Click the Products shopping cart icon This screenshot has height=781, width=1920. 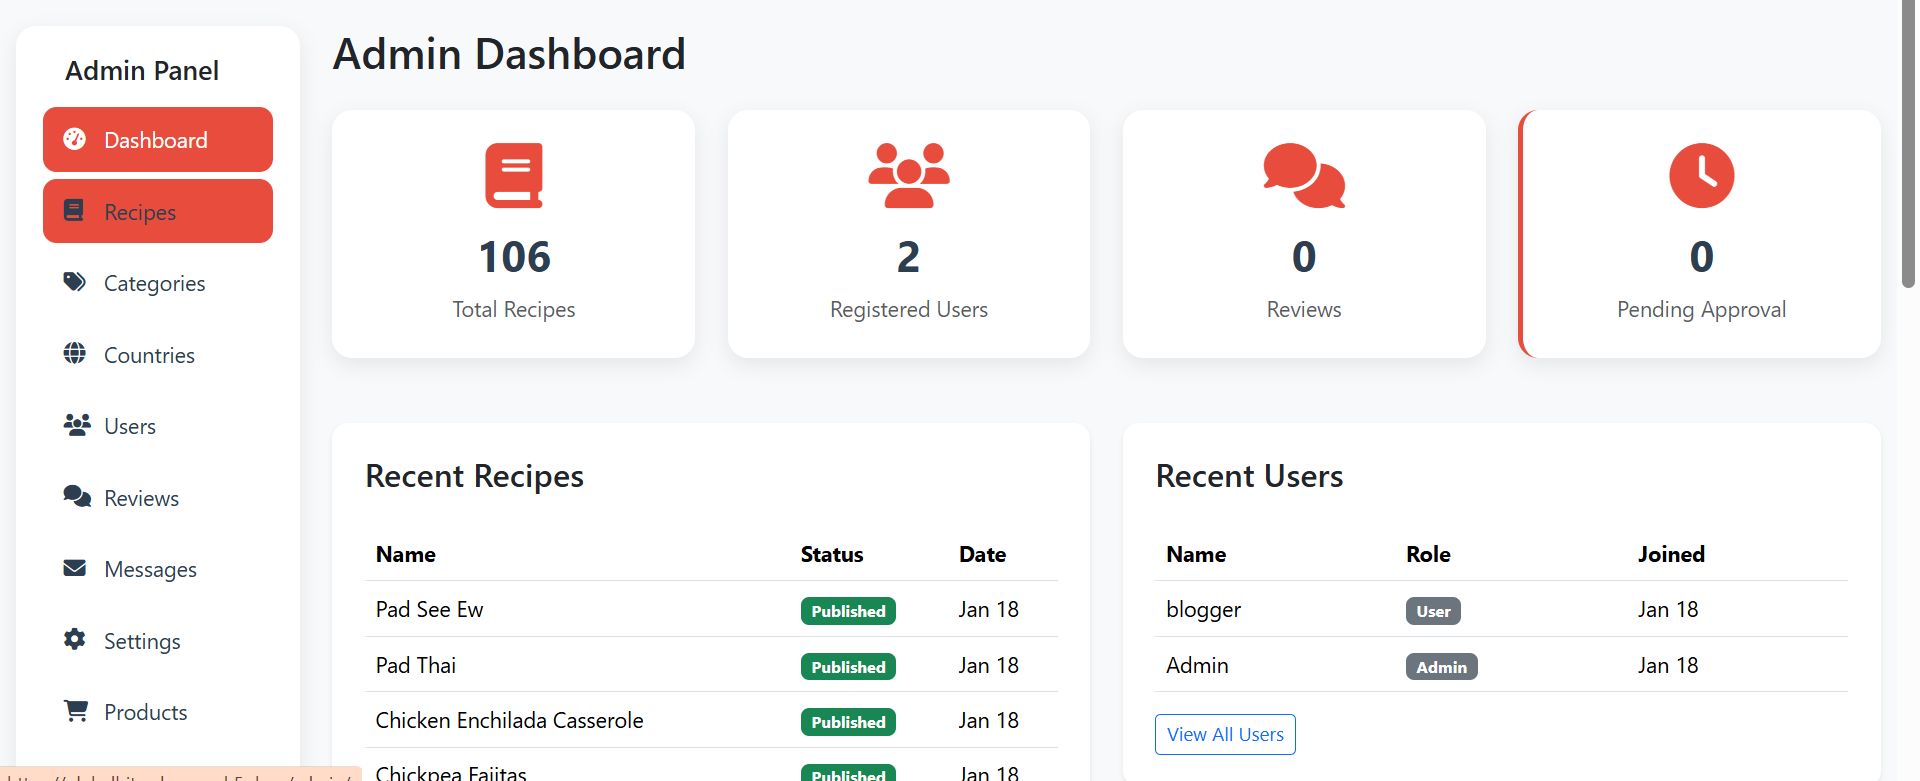[x=76, y=711]
